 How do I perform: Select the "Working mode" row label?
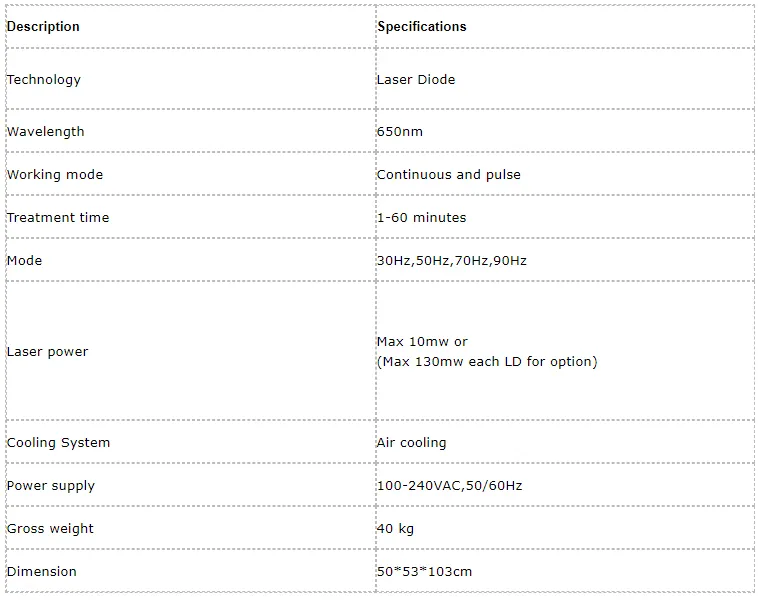55,175
